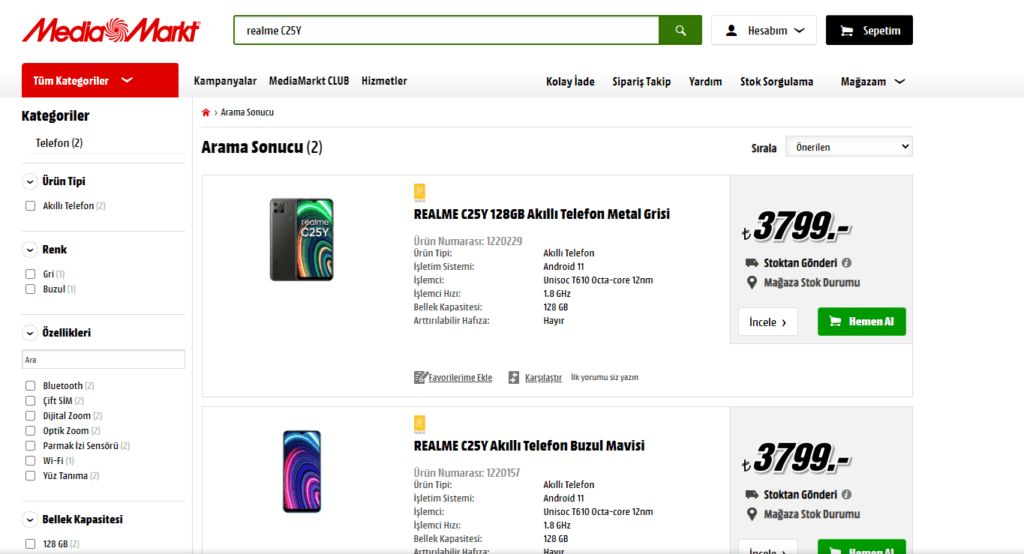Open the Tüm Kategoriler menu
The width and height of the screenshot is (1024, 554).
(99, 81)
